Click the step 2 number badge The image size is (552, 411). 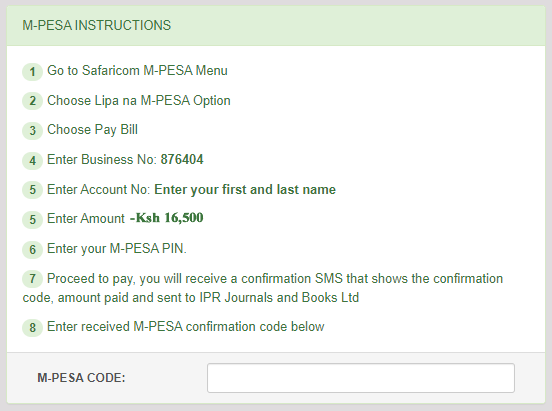click(32, 101)
